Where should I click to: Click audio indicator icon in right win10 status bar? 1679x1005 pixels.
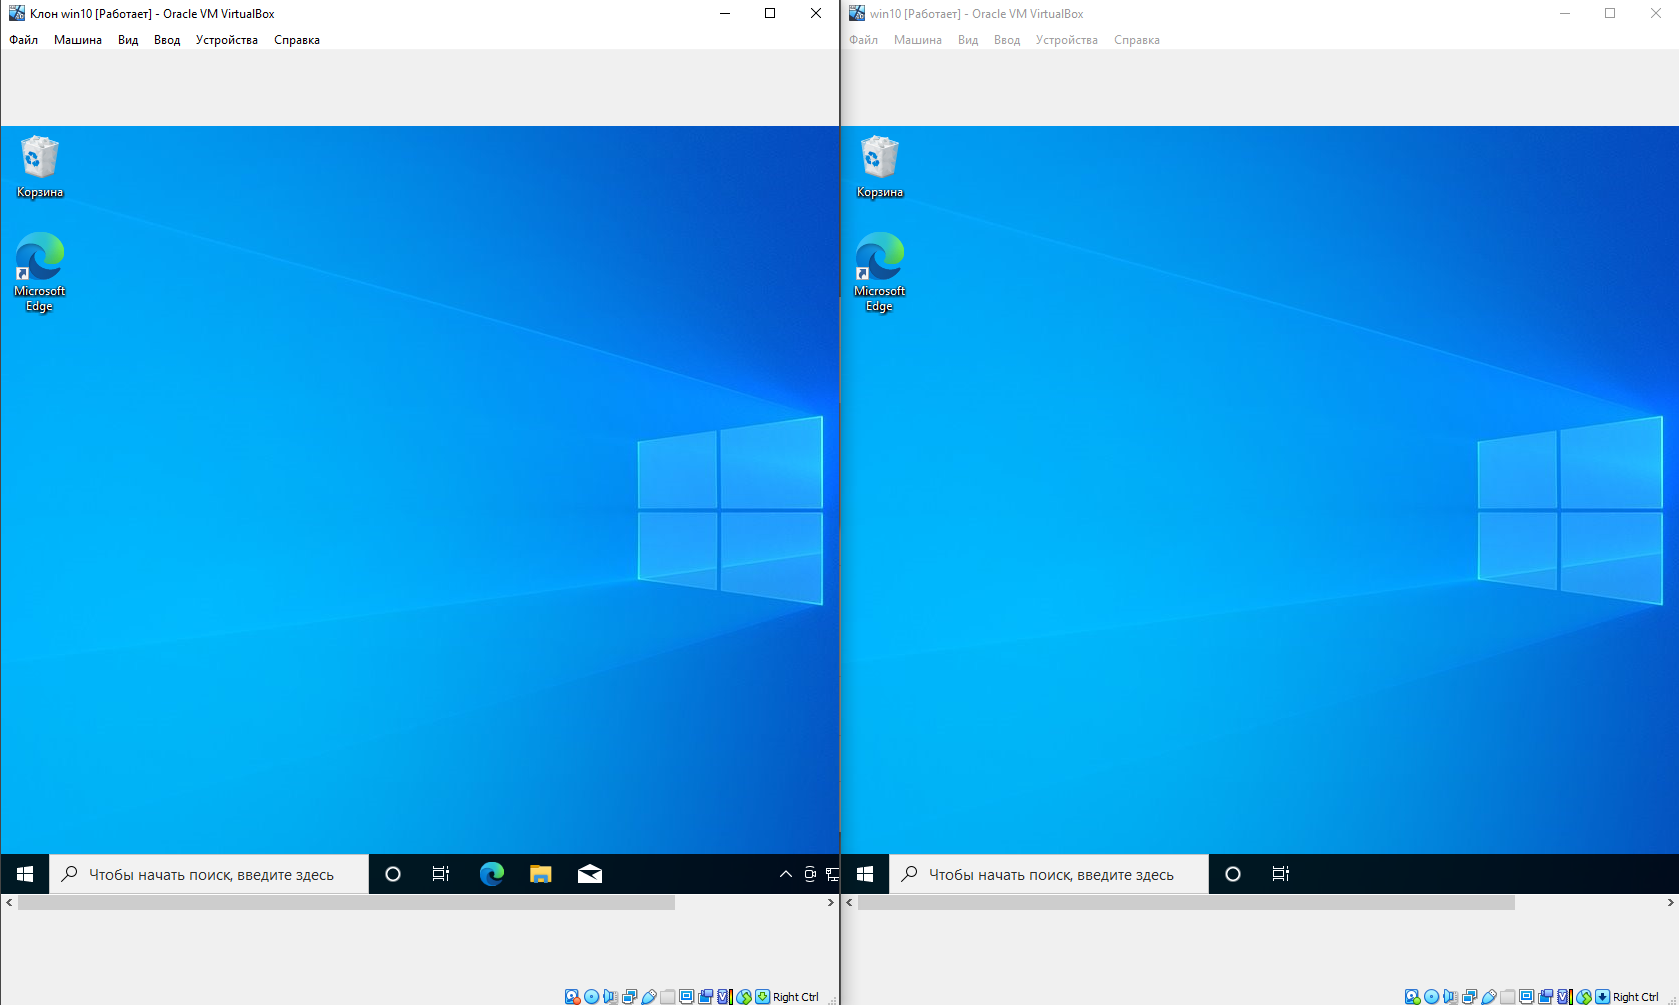point(1450,996)
